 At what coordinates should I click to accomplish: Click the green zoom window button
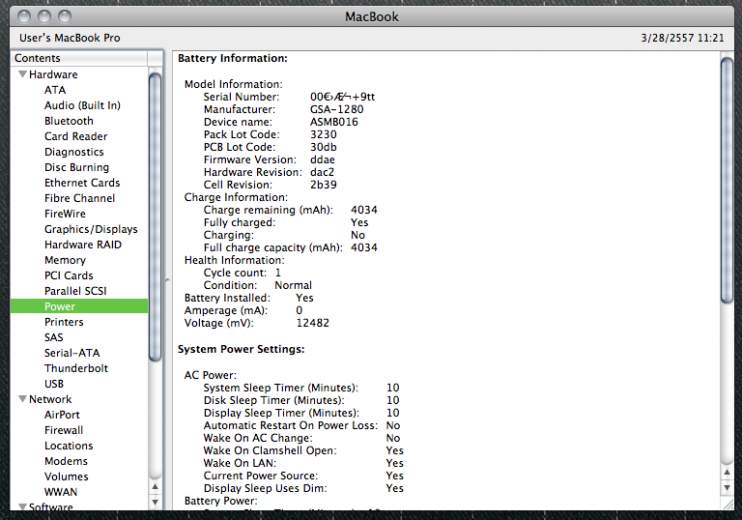pos(64,16)
